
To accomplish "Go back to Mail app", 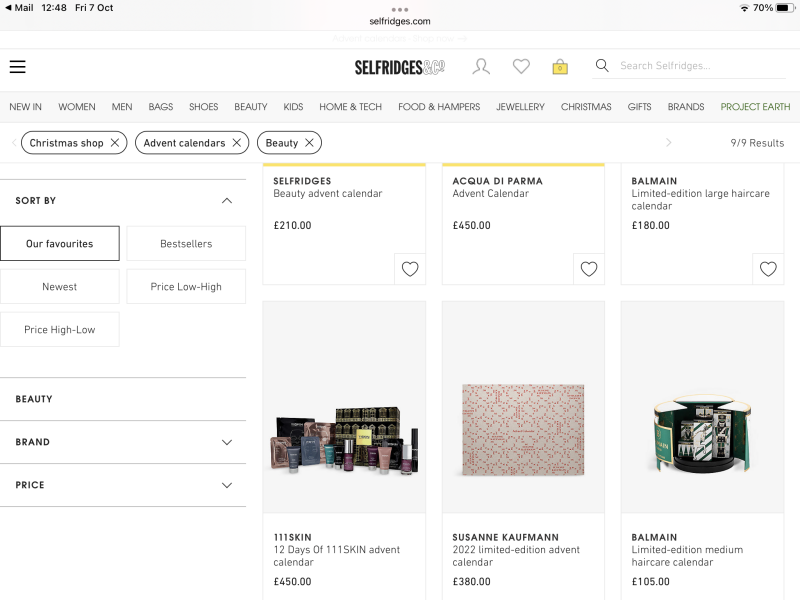I will (x=19, y=8).
